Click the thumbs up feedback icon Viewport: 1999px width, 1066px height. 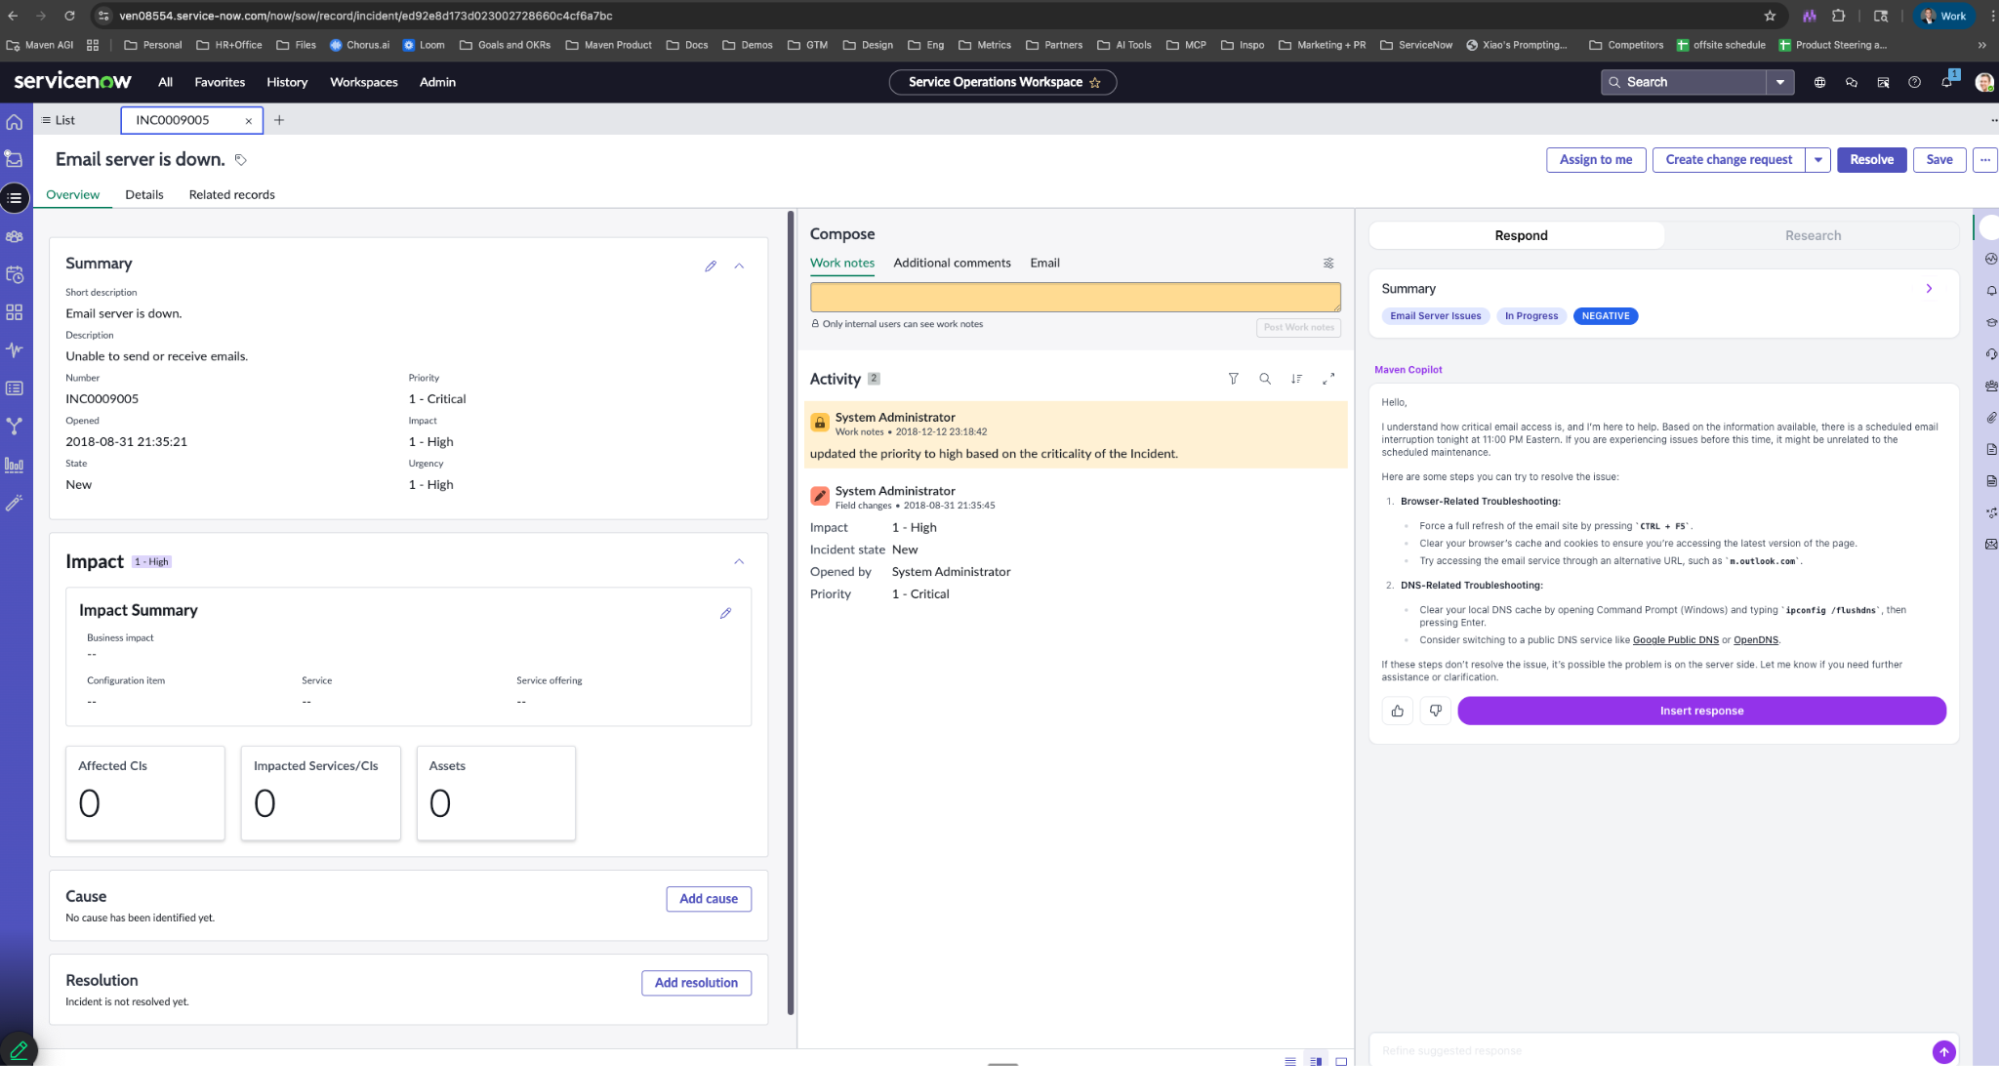(x=1397, y=711)
